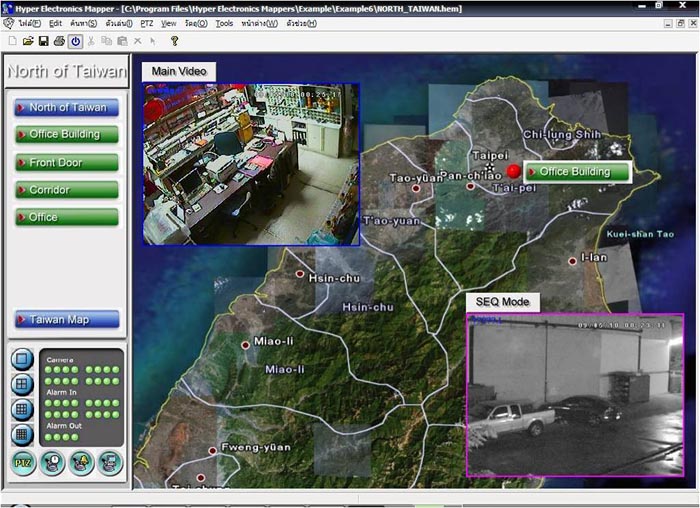Open the Thai Window (W) menu
This screenshot has width=700, height=508.
click(x=259, y=23)
